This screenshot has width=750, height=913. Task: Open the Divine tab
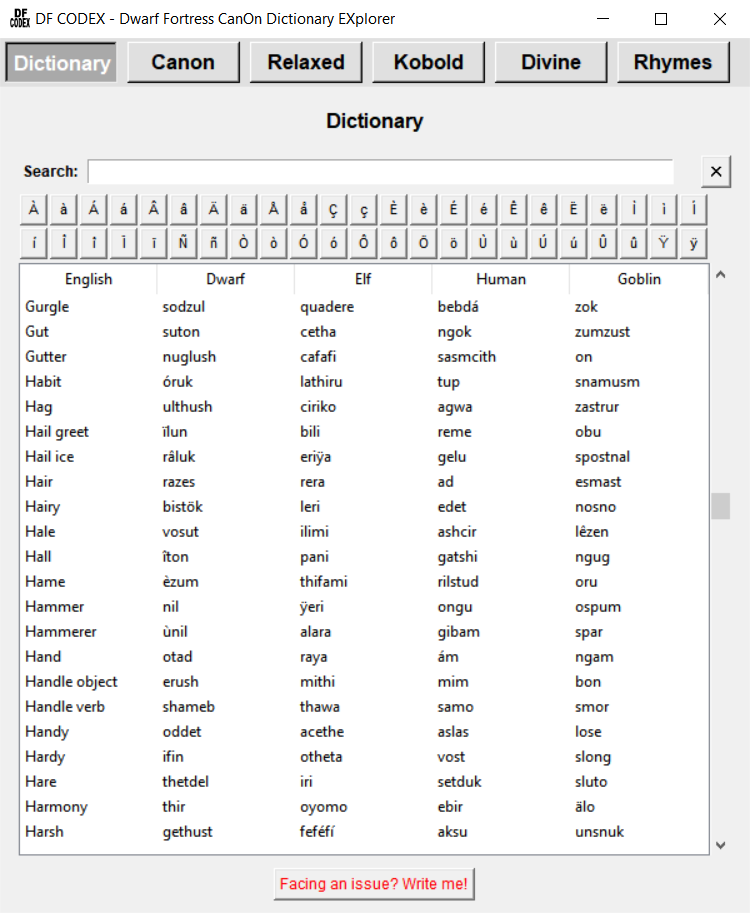point(551,62)
